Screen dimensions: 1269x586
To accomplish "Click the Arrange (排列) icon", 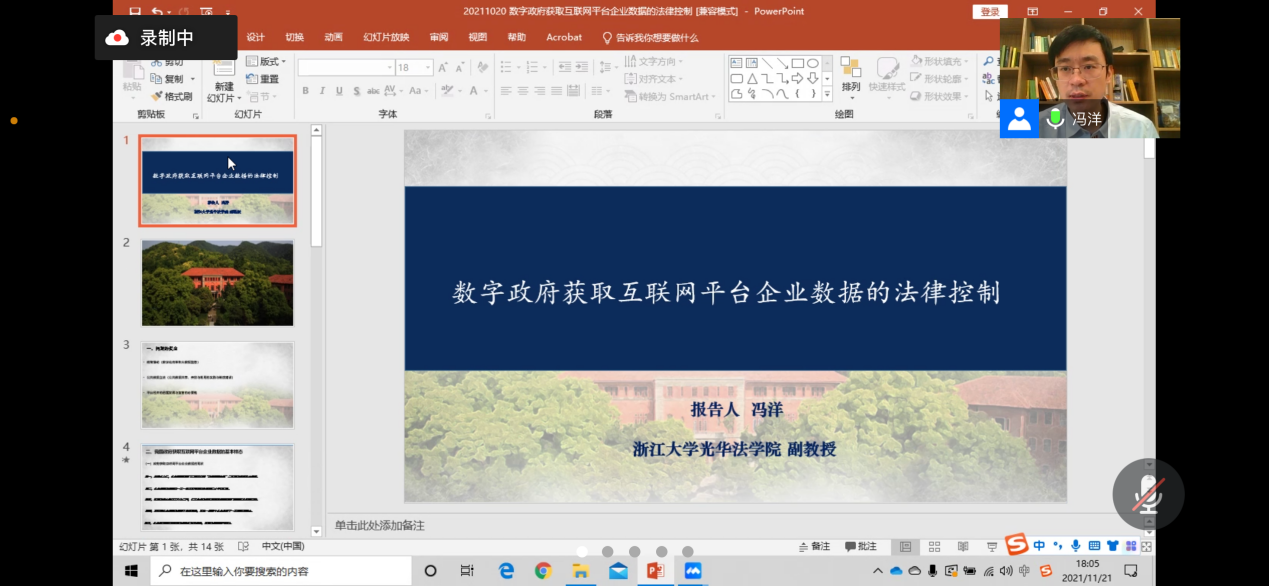I will pos(850,70).
